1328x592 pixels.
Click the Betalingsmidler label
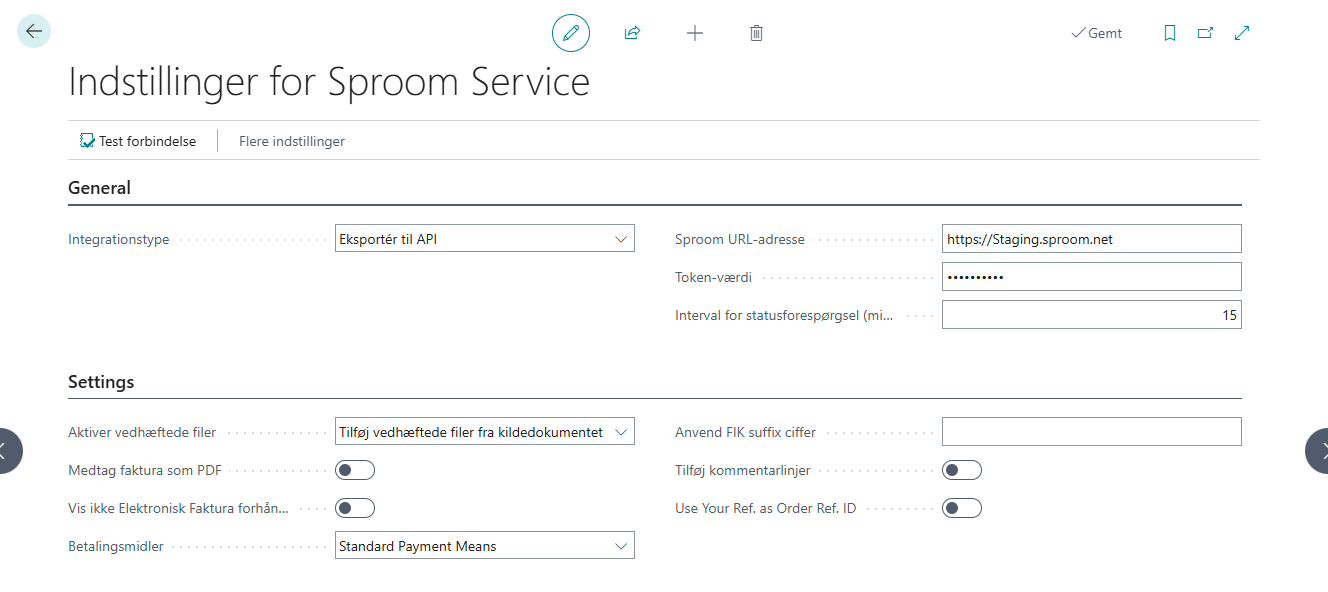coord(116,546)
